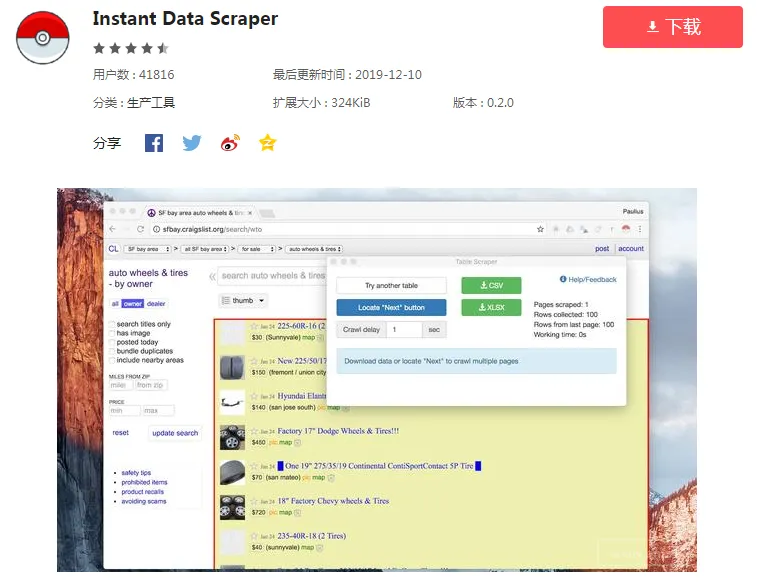Open the Factory 17" Dodge Wheels & Tires listing
The width and height of the screenshot is (757, 586).
point(338,431)
